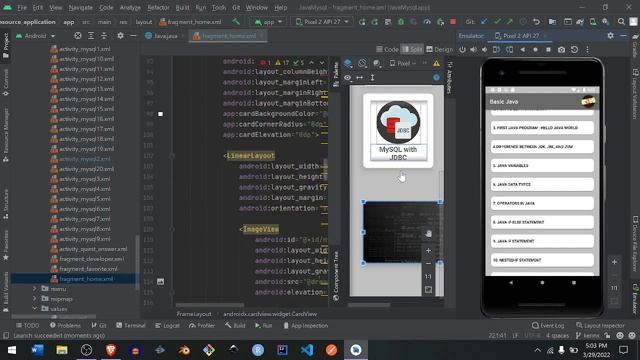
Task: Open the Build menu
Action: [182, 7]
